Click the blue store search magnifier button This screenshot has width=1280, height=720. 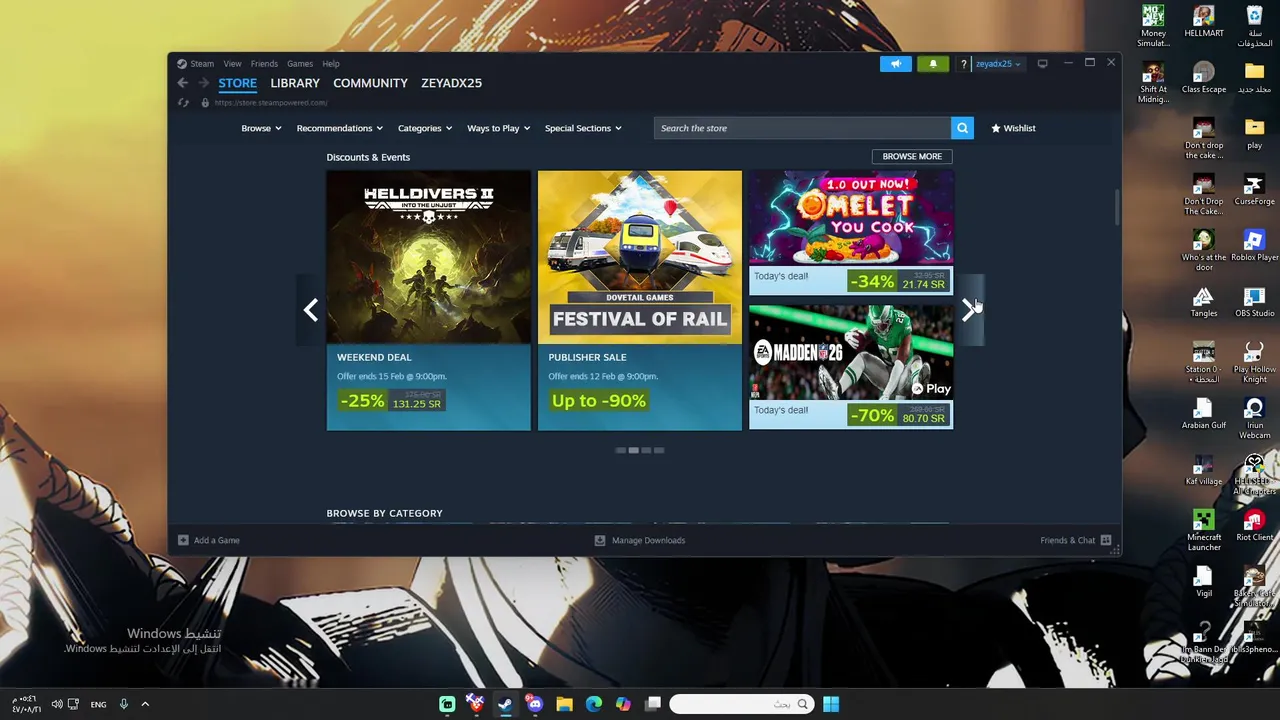(x=962, y=128)
